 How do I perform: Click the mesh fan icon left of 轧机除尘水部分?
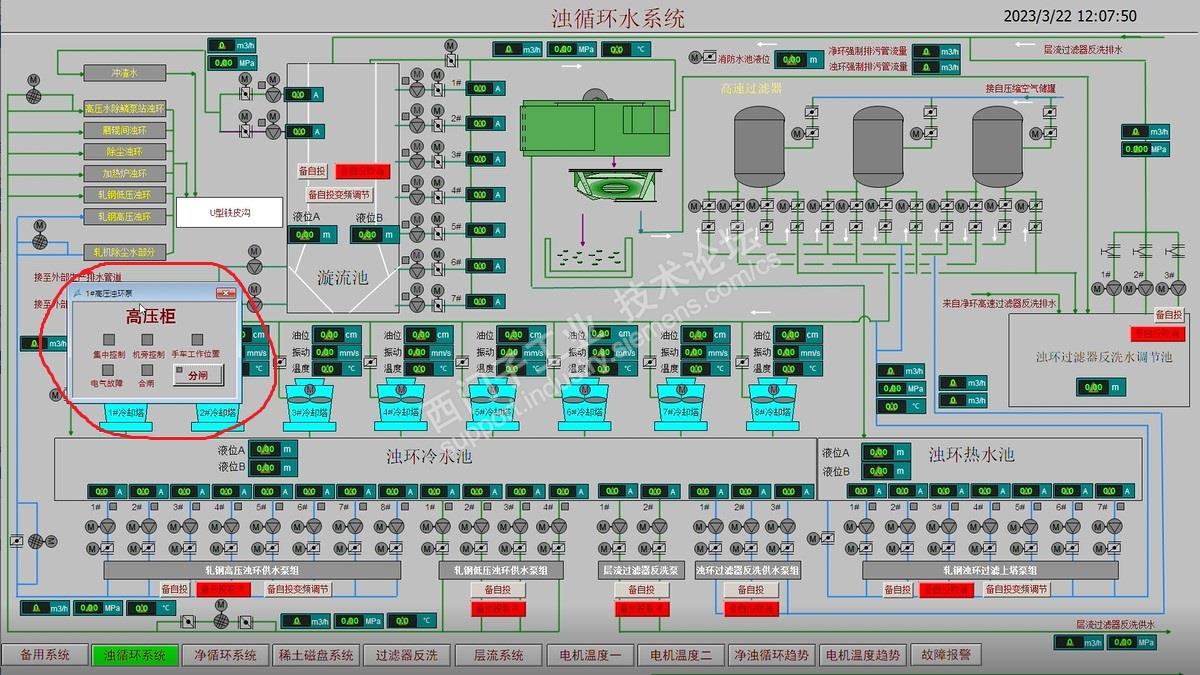point(40,241)
